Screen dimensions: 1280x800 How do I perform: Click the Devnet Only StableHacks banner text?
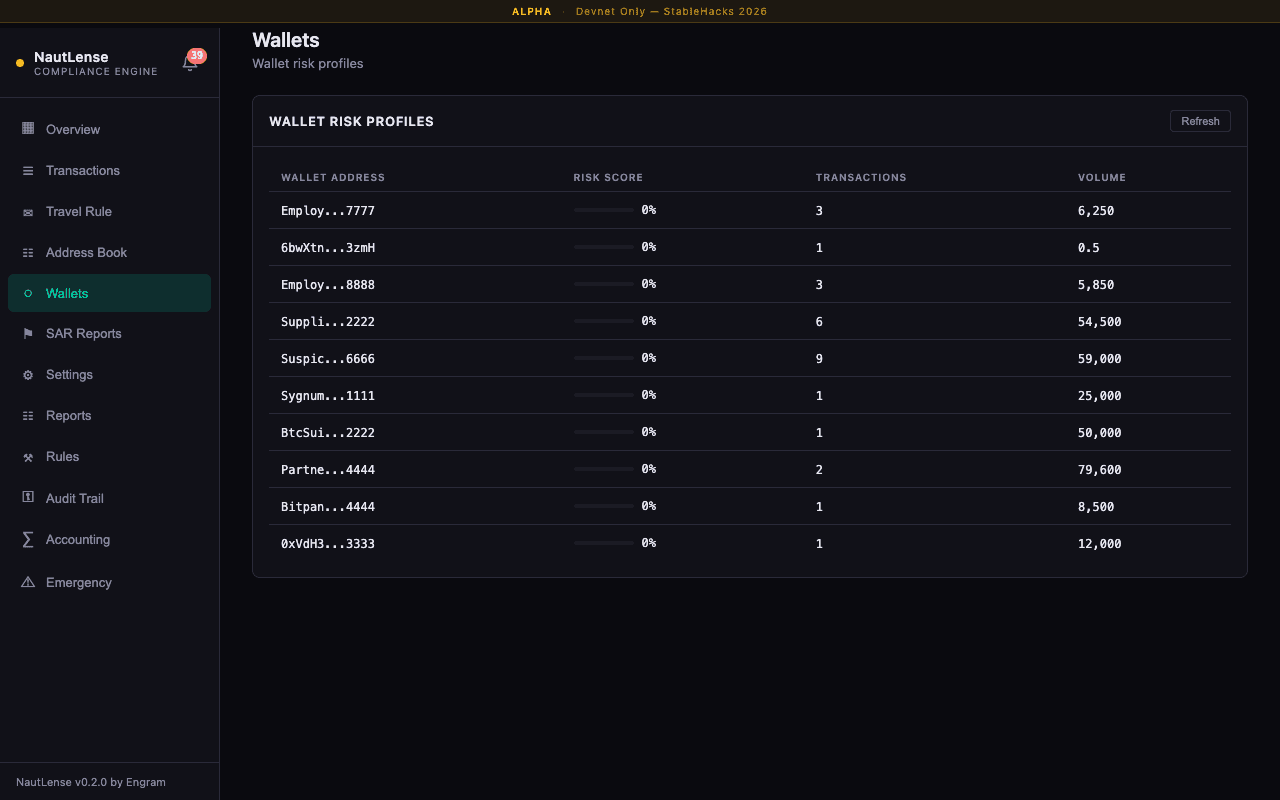click(x=671, y=11)
